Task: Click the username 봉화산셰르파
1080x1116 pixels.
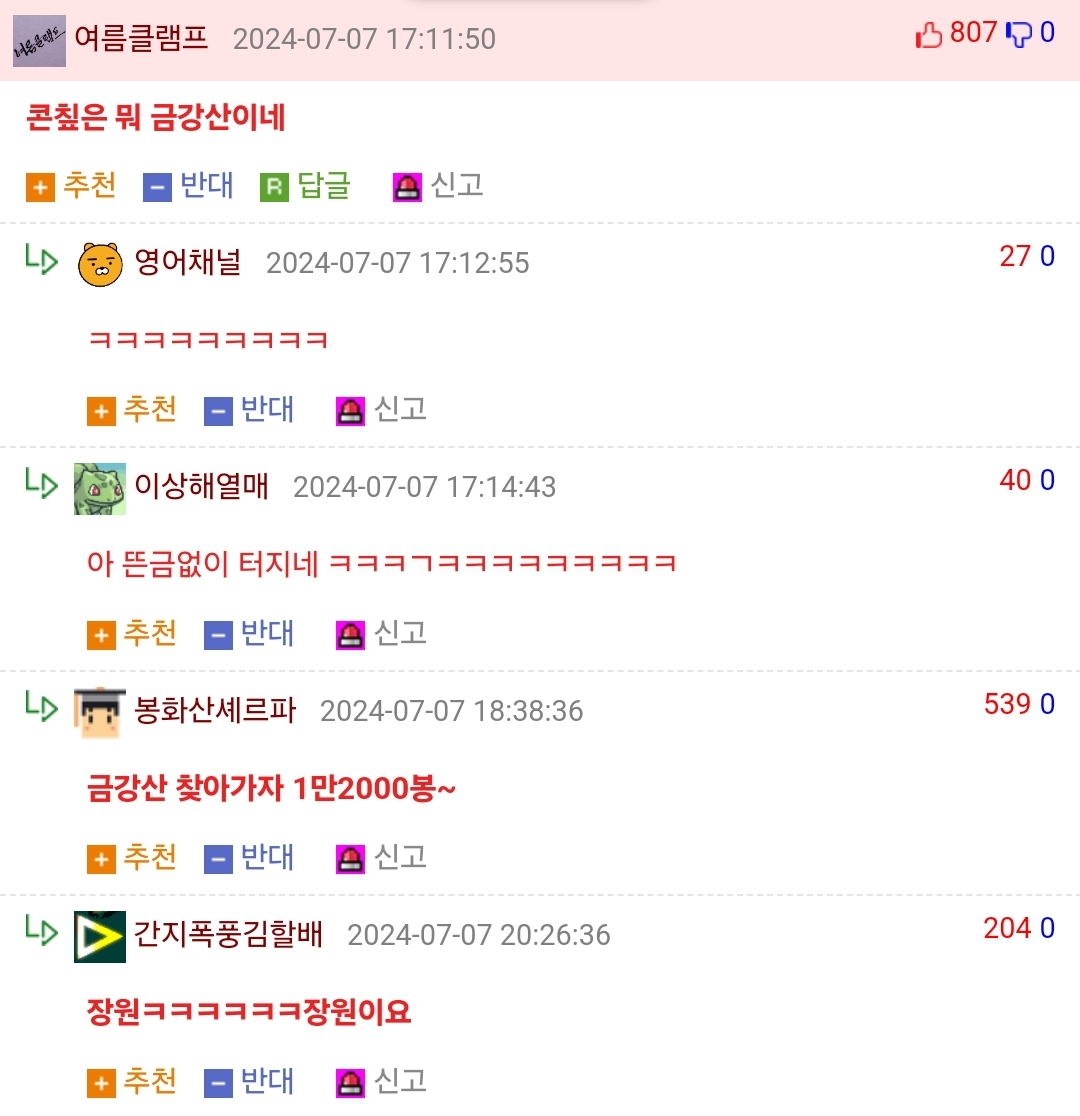Action: pos(215,710)
